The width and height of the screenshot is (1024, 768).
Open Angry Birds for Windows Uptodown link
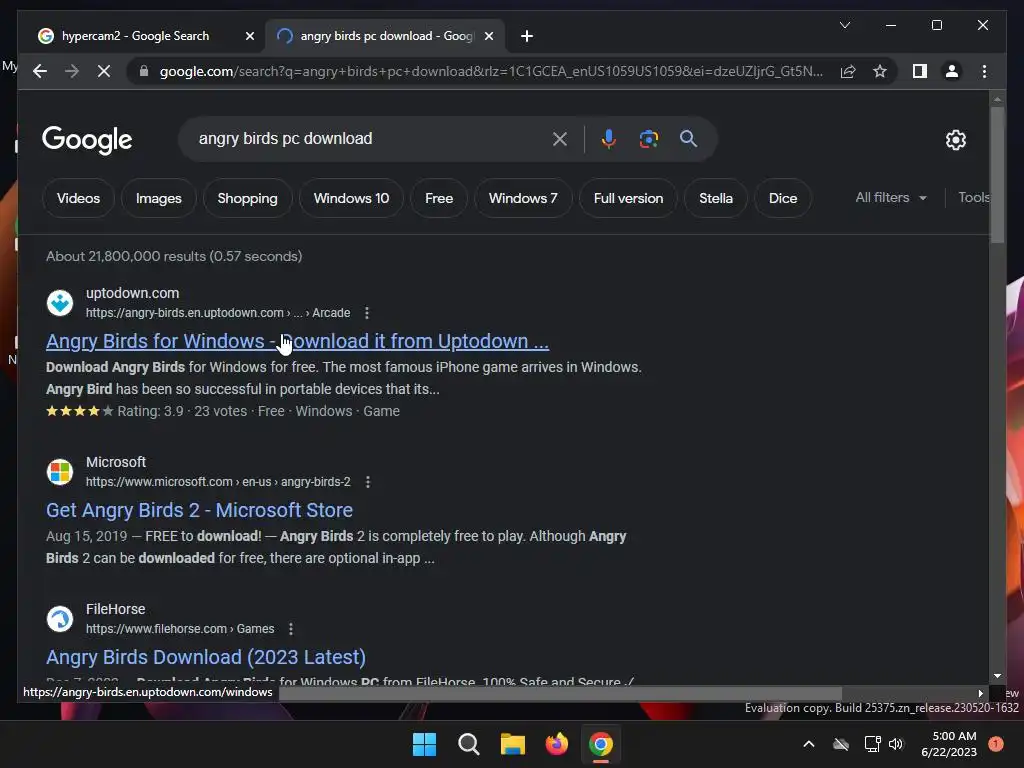(x=297, y=341)
